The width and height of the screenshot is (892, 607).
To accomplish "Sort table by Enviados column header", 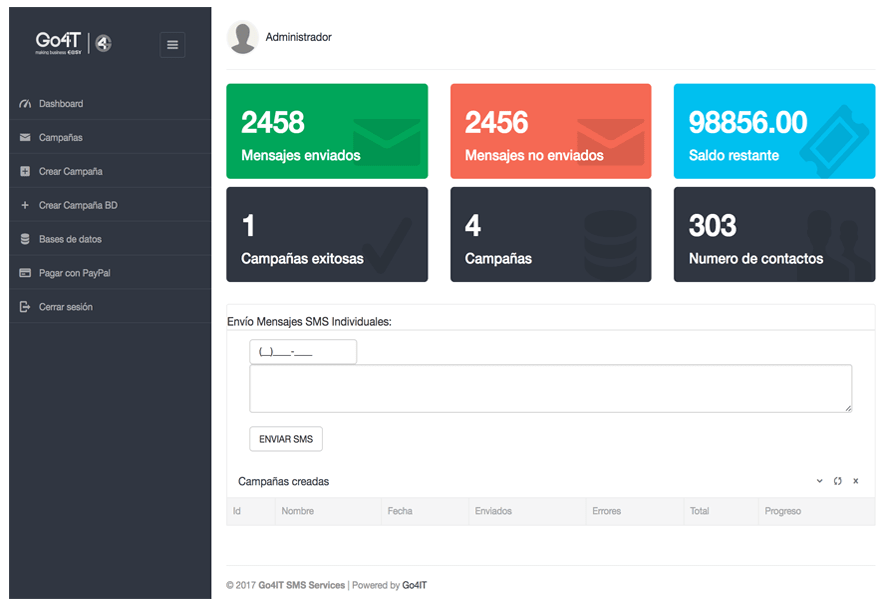I will [x=493, y=511].
